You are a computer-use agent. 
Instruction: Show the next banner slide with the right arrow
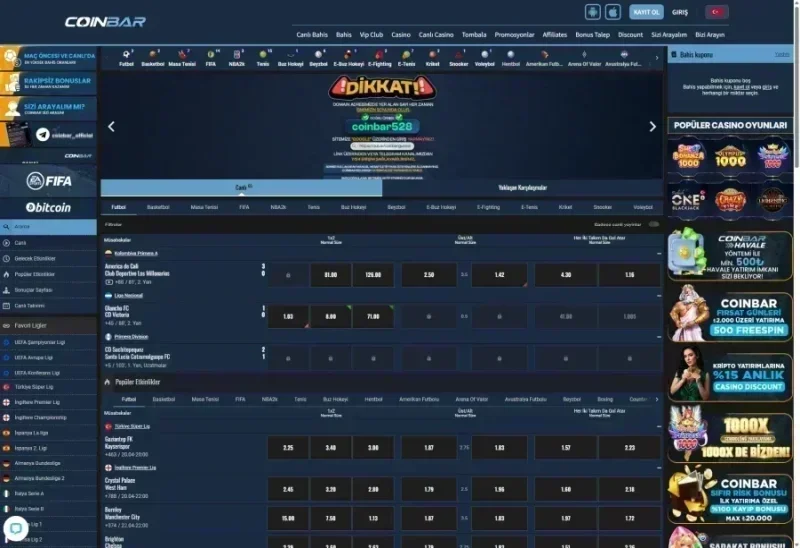[x=652, y=127]
